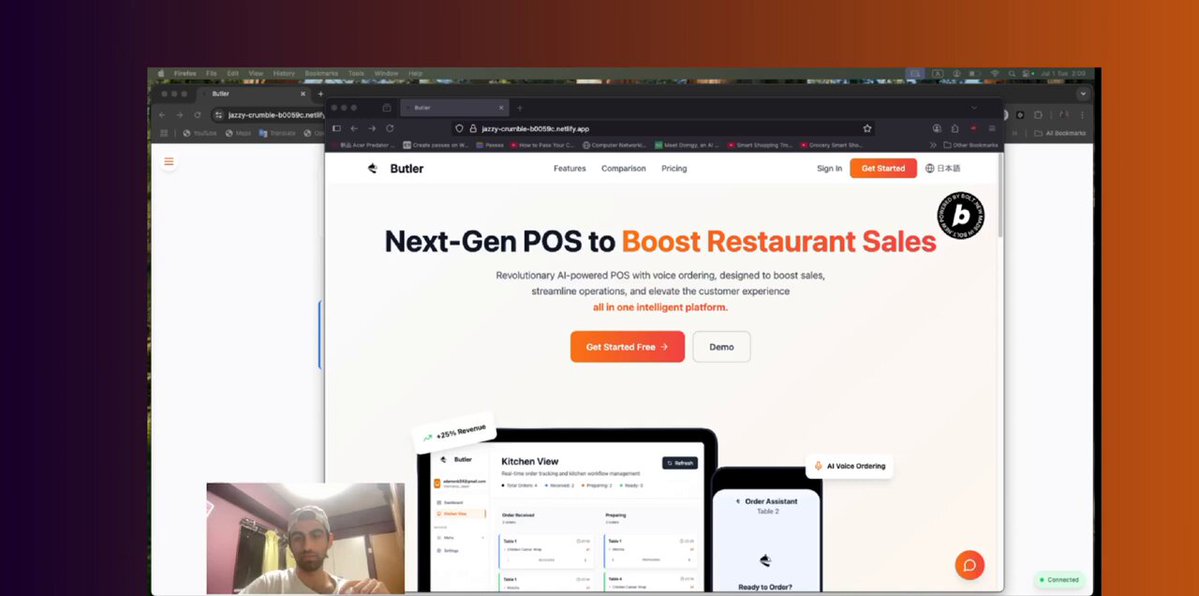Open the Japanese language selector
The image size is (1199, 596).
pyautogui.click(x=942, y=168)
